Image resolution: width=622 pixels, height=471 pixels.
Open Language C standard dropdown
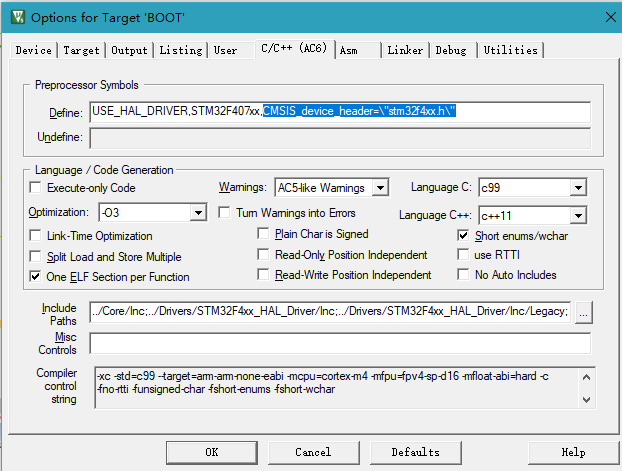click(577, 188)
